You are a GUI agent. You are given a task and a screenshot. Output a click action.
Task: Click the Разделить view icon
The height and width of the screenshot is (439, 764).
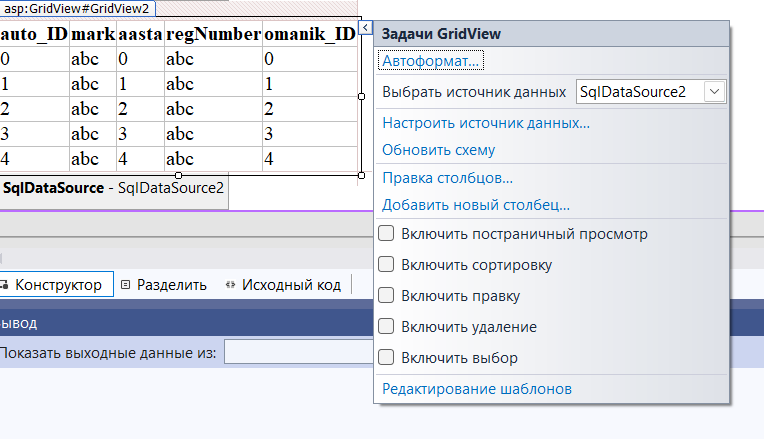(125, 285)
